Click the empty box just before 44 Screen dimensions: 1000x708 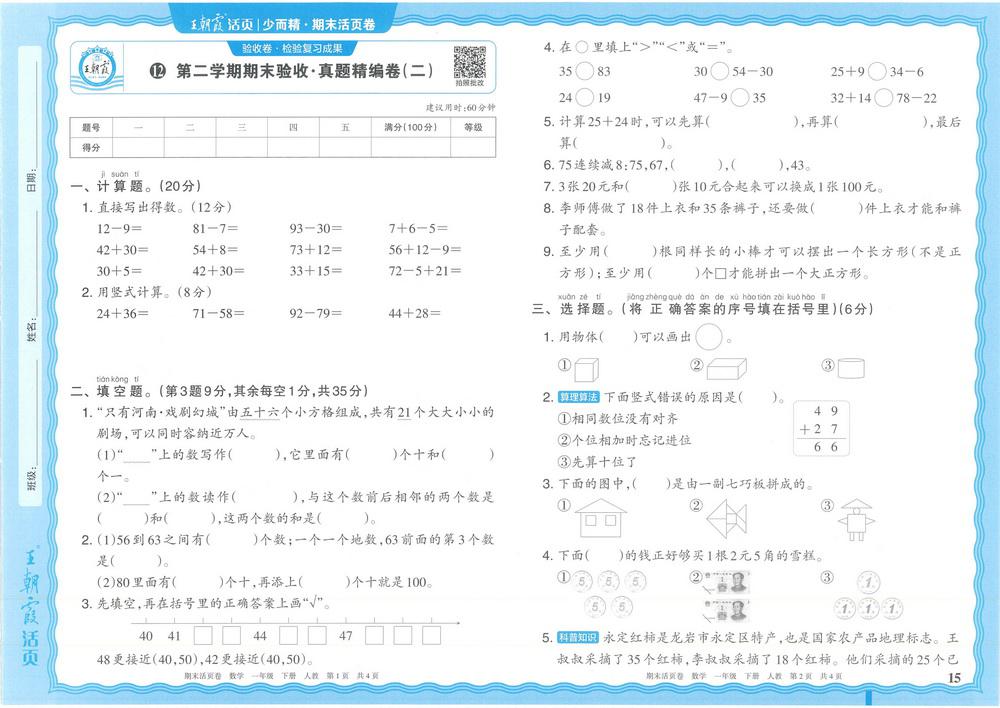[231, 635]
